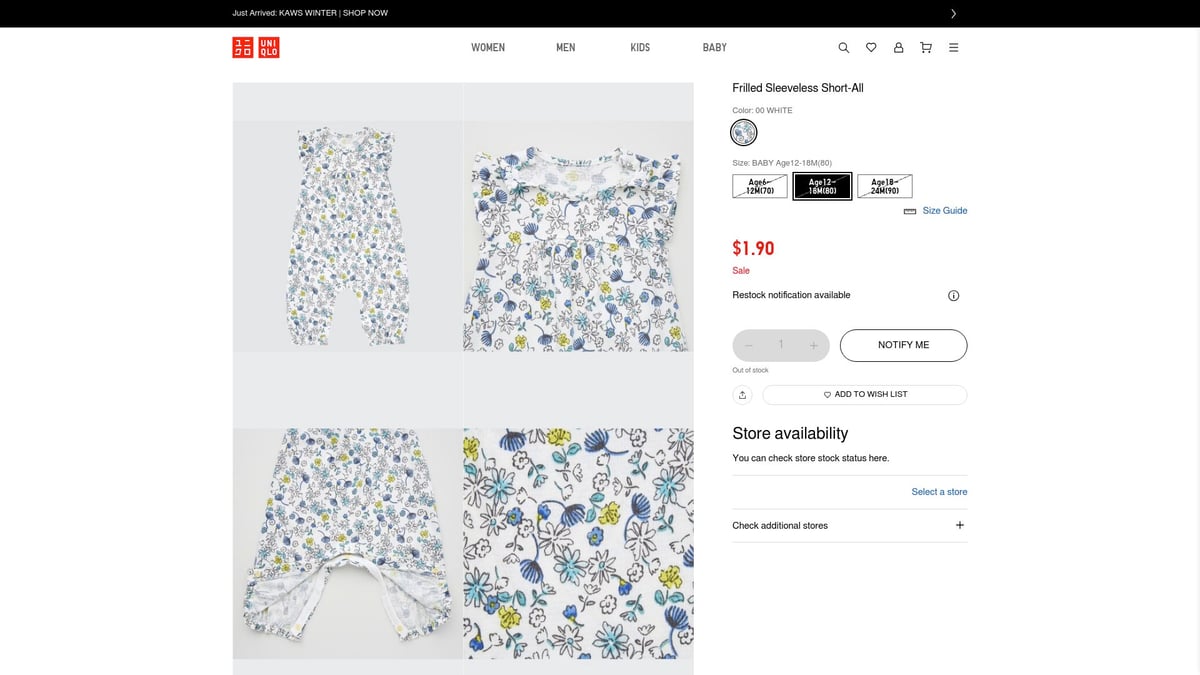Open the wish list heart icon in header

pyautogui.click(x=871, y=47)
